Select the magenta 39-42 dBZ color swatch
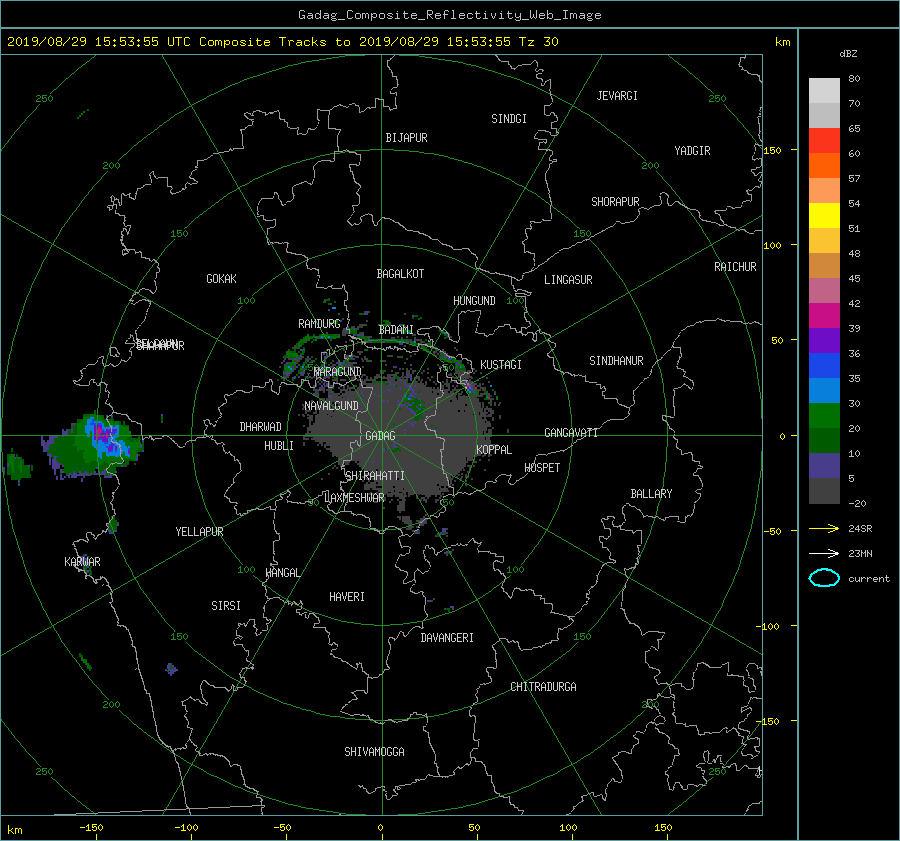This screenshot has height=841, width=900. (824, 315)
